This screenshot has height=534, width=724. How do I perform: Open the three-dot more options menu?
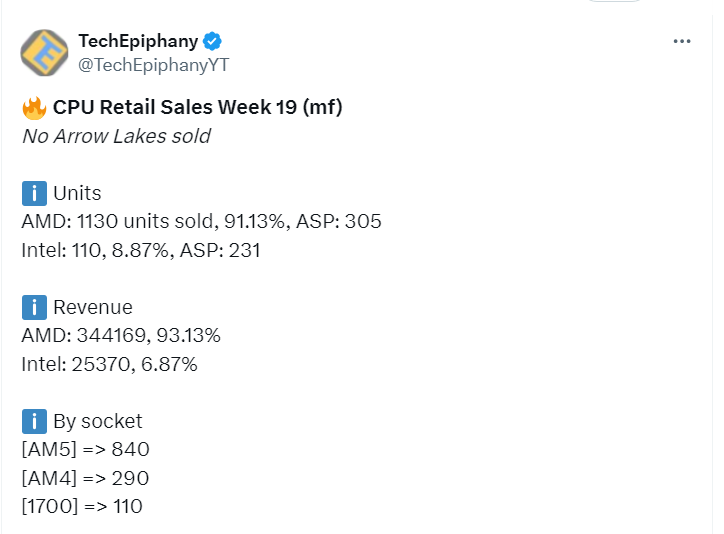[x=682, y=42]
